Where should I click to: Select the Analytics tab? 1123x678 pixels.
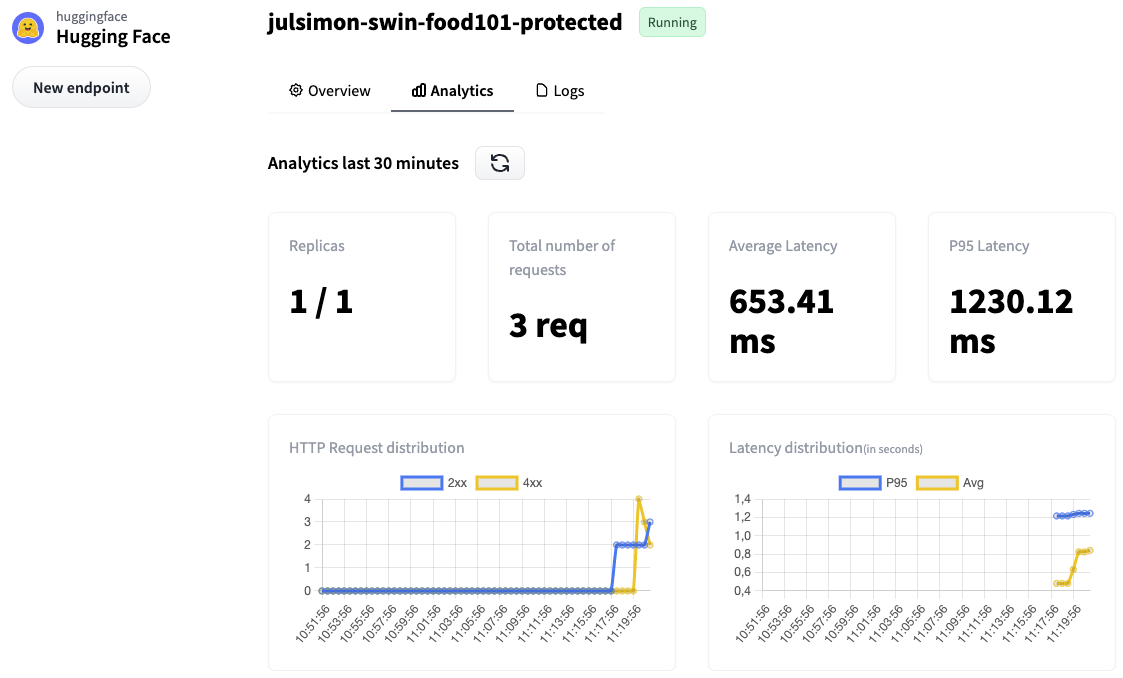click(452, 90)
